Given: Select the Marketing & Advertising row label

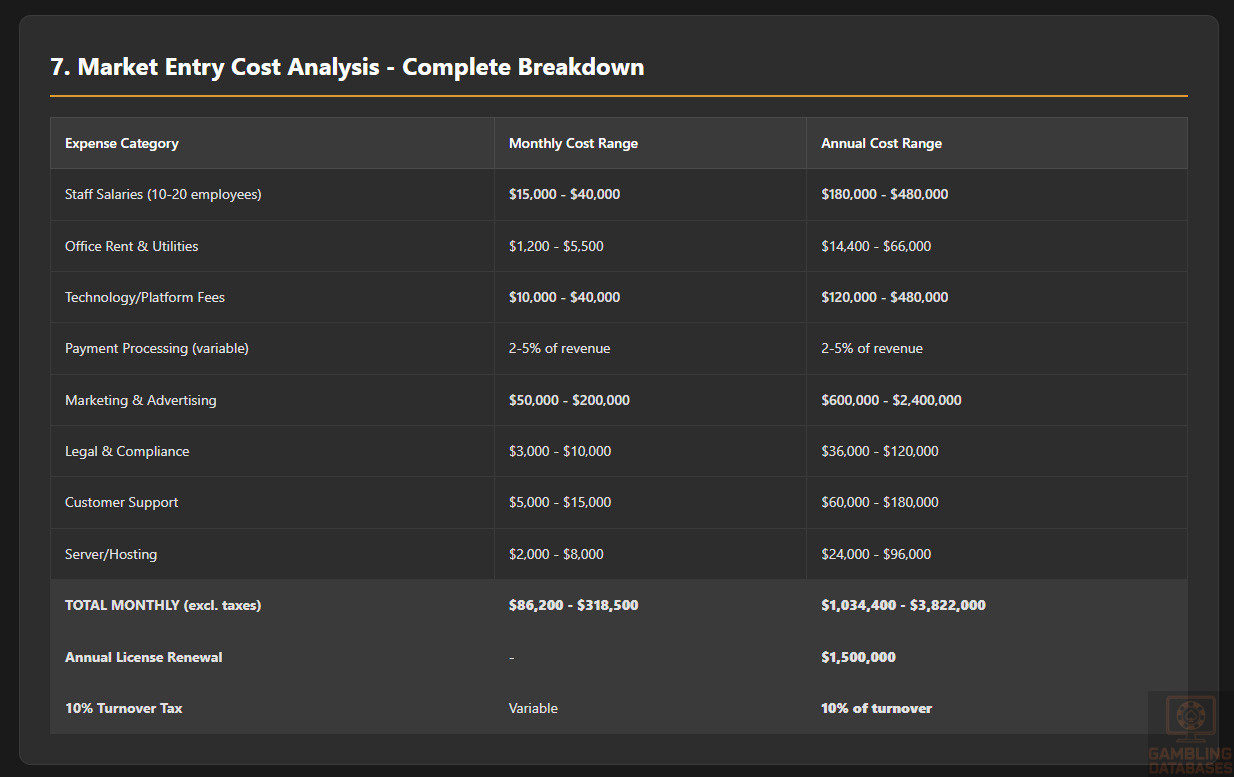Looking at the screenshot, I should [140, 400].
